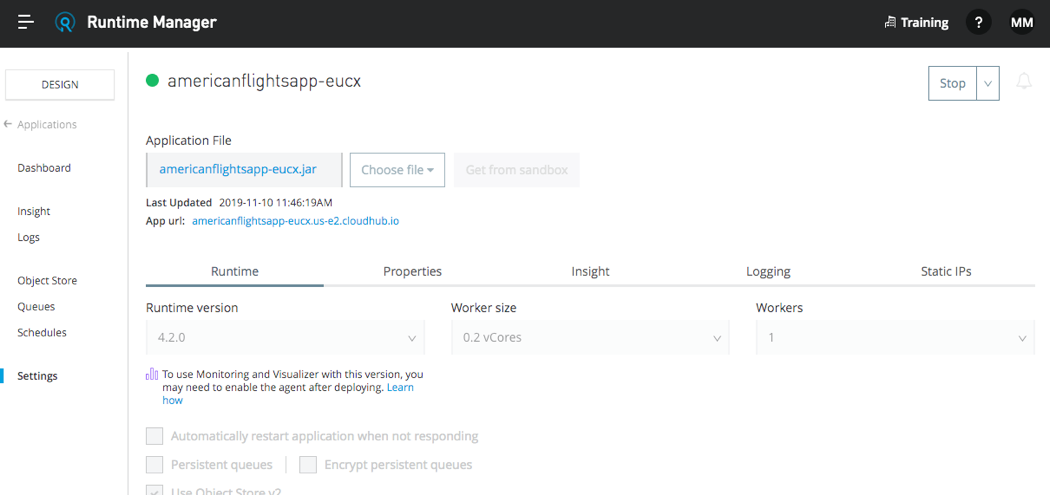
Task: Click the Runtime Manager logo icon
Action: 65,23
